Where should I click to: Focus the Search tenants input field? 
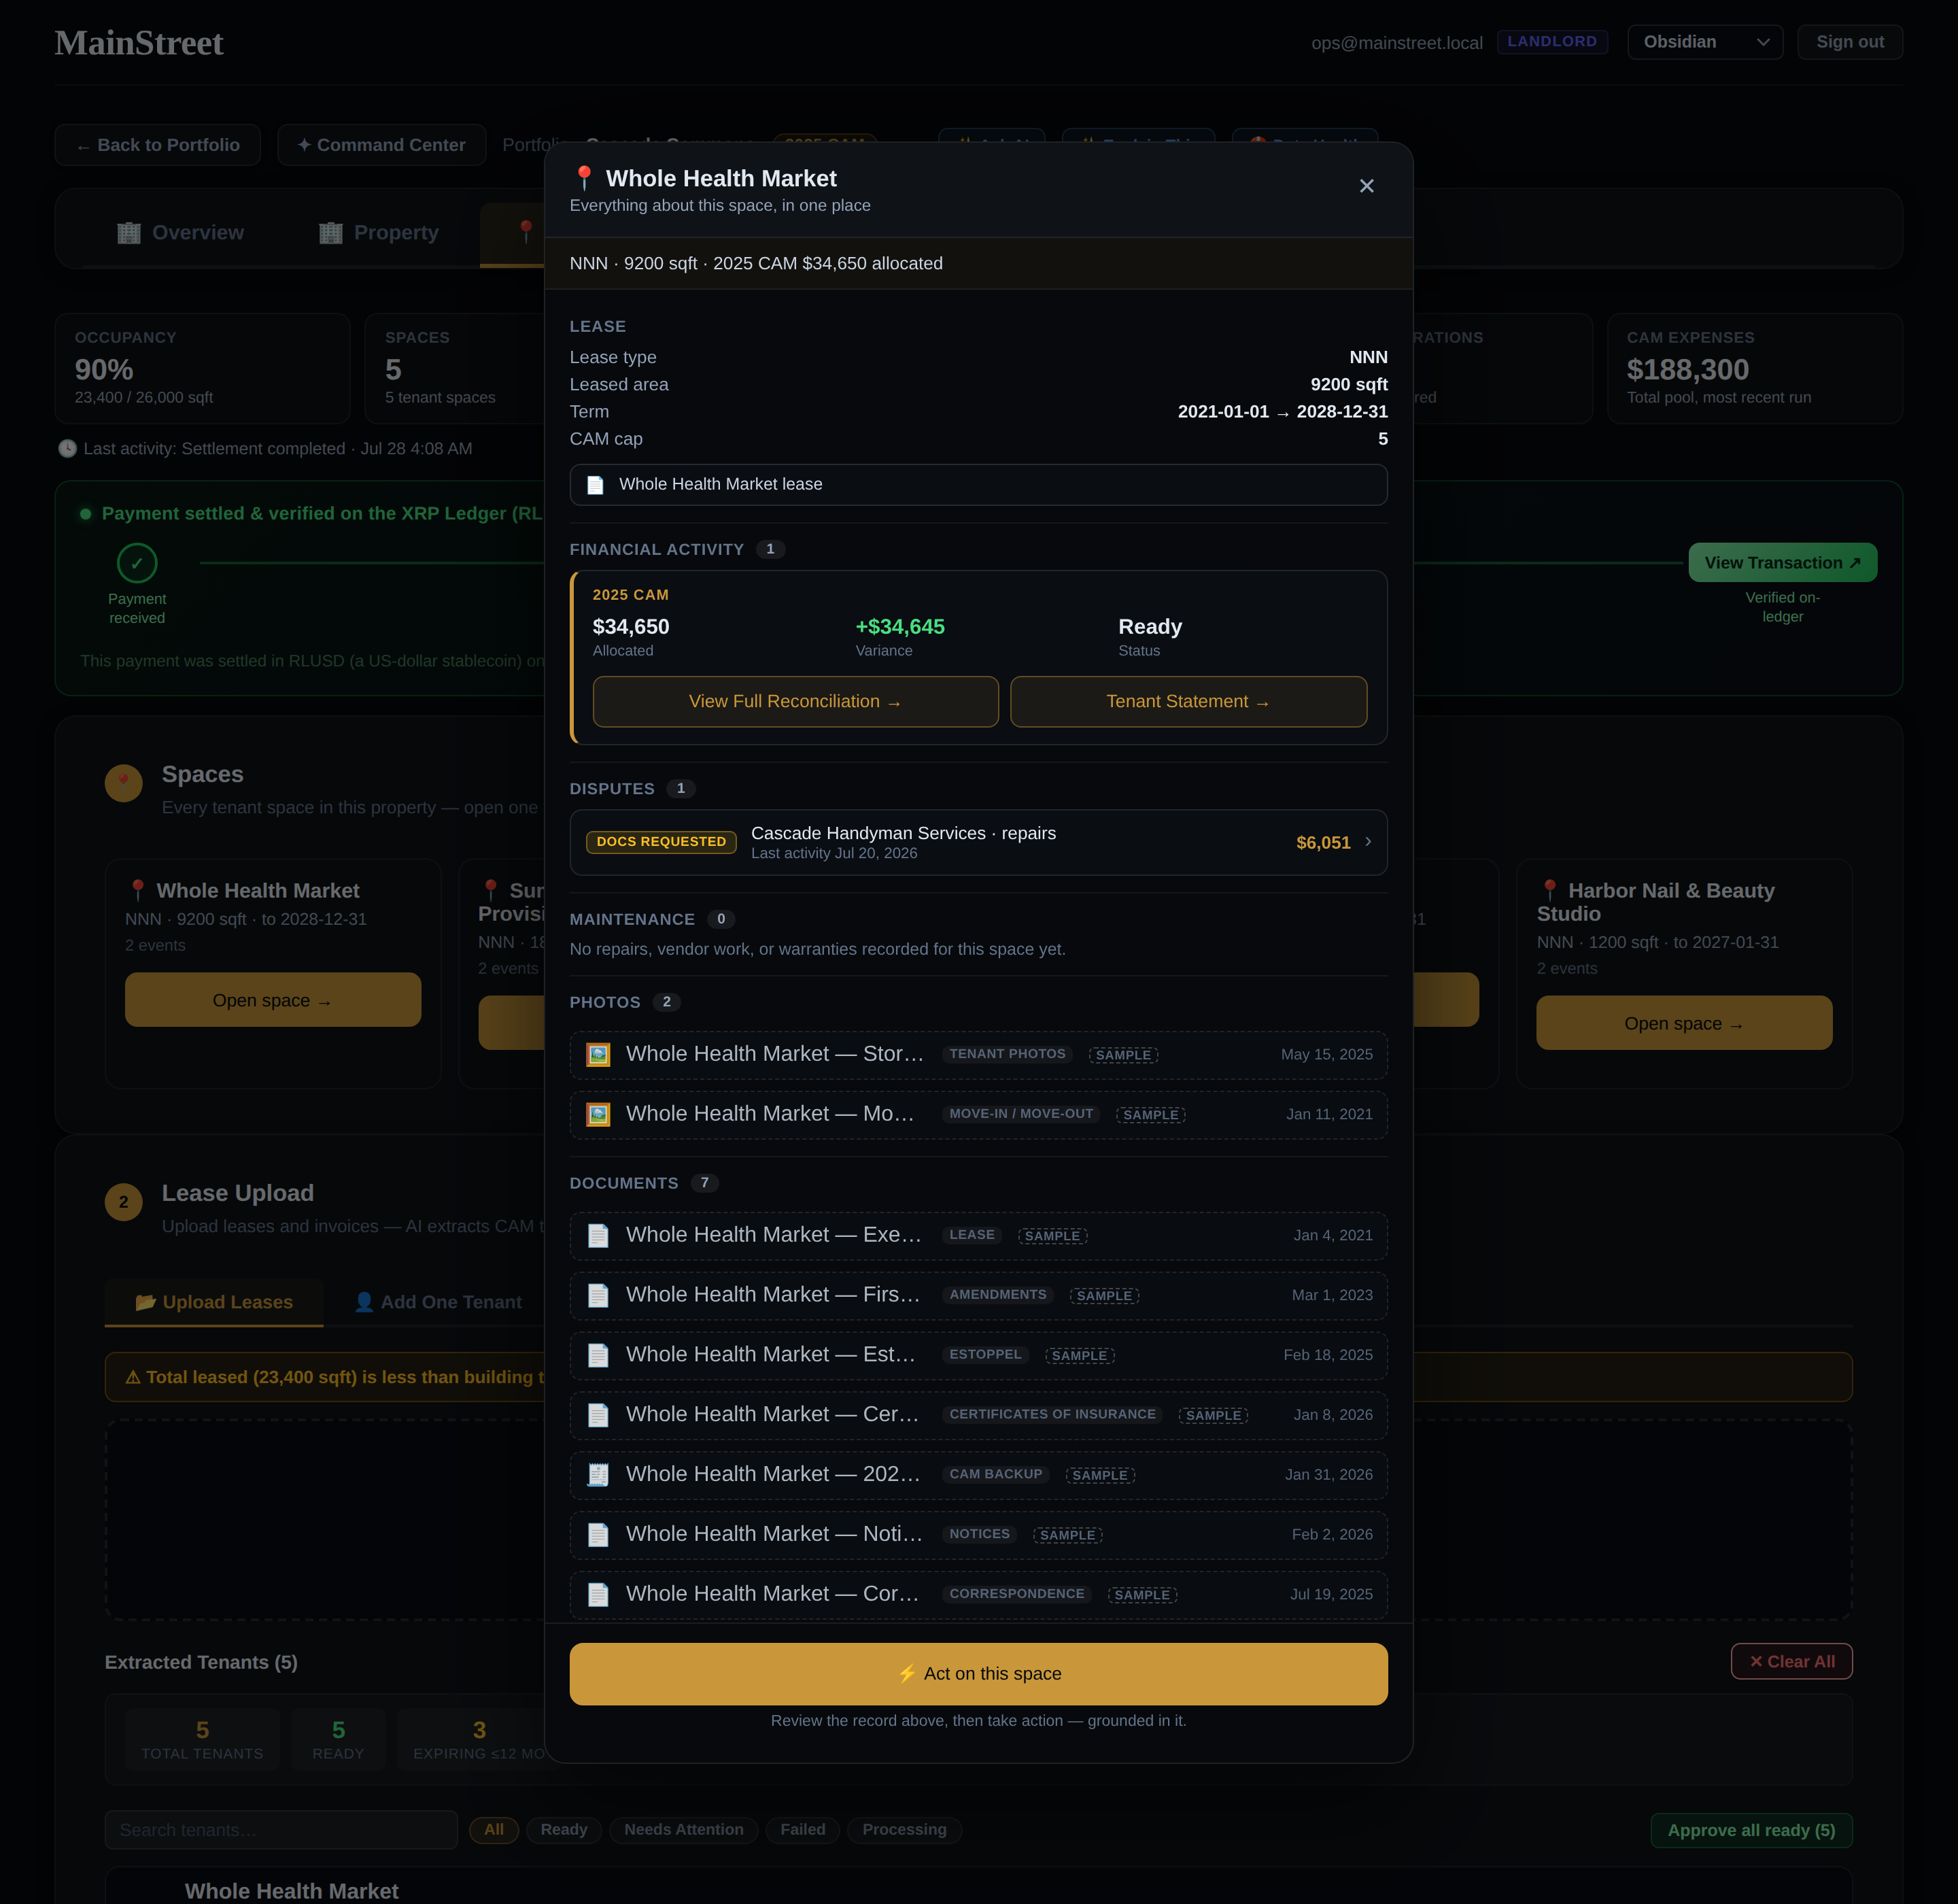[281, 1830]
